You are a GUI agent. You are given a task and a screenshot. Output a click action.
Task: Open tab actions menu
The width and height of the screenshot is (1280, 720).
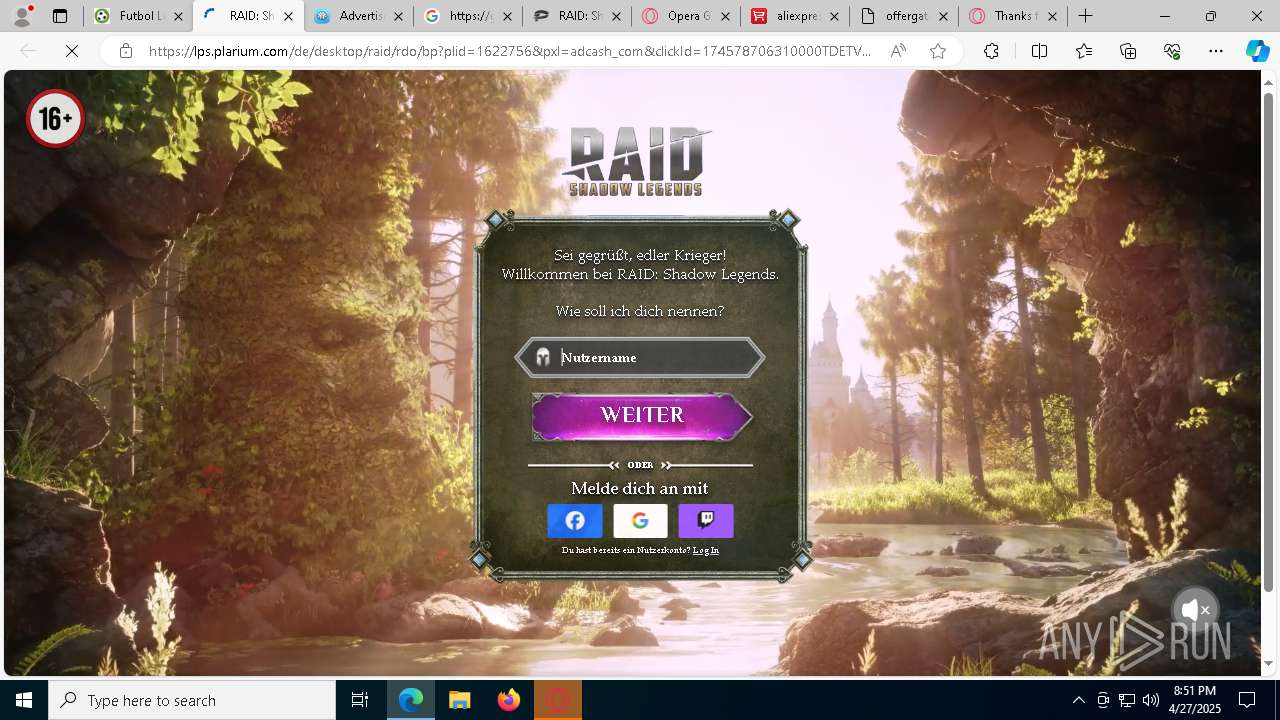(60, 16)
